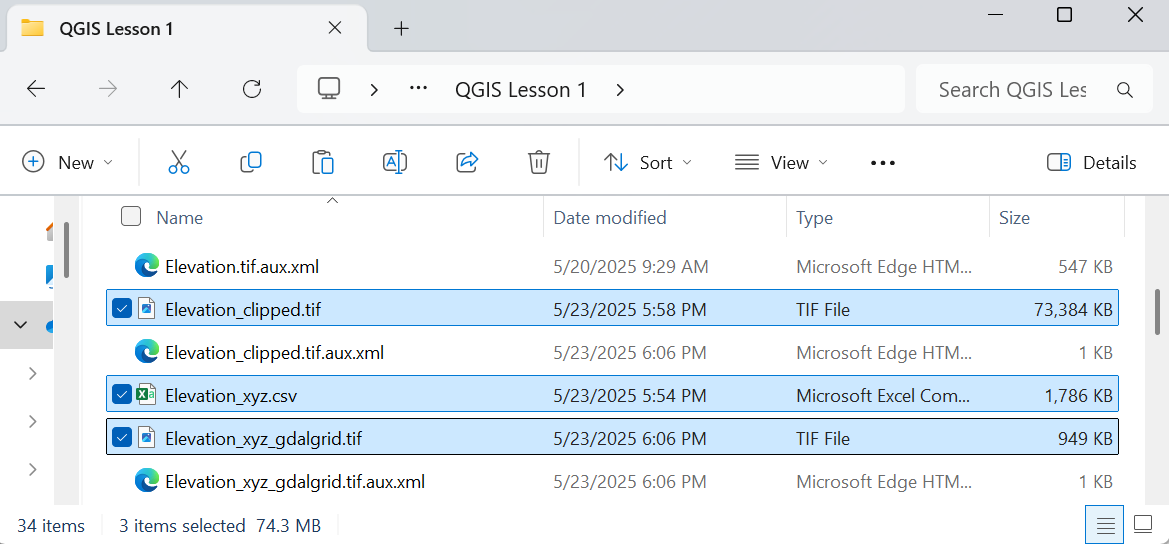Open the Sort dropdown menu
This screenshot has width=1169, height=544.
click(x=648, y=162)
